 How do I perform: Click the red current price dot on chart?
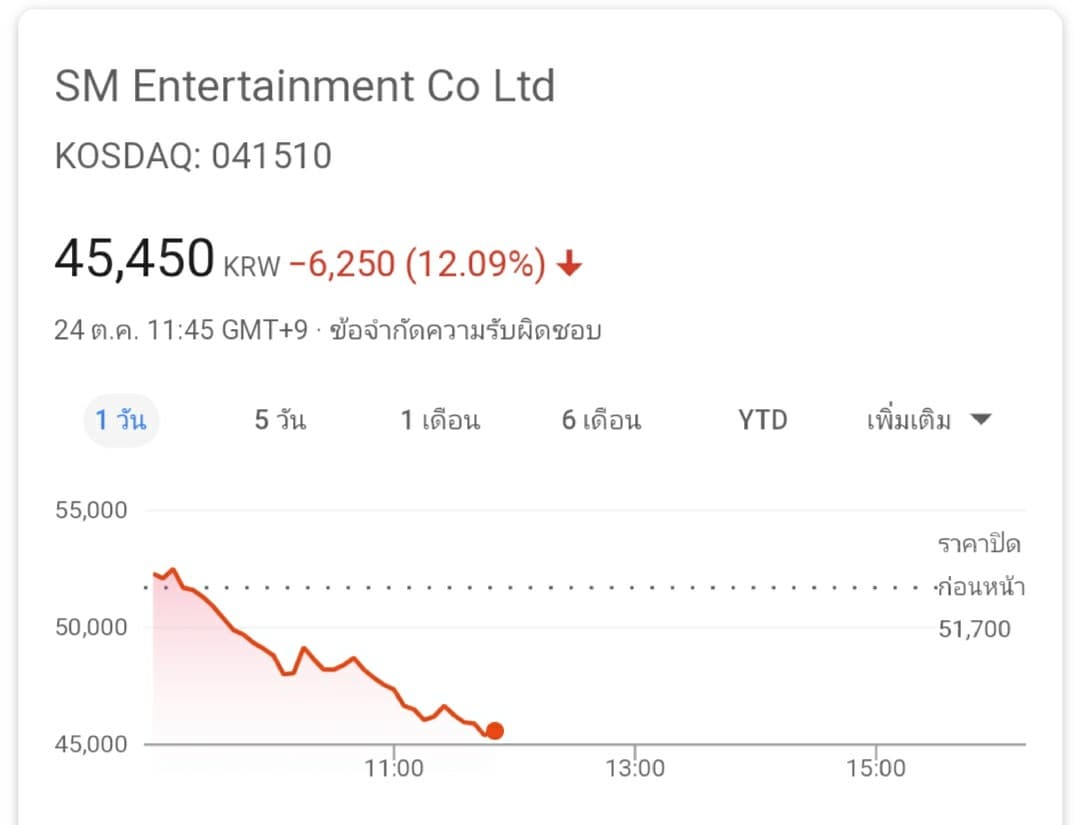[x=495, y=731]
